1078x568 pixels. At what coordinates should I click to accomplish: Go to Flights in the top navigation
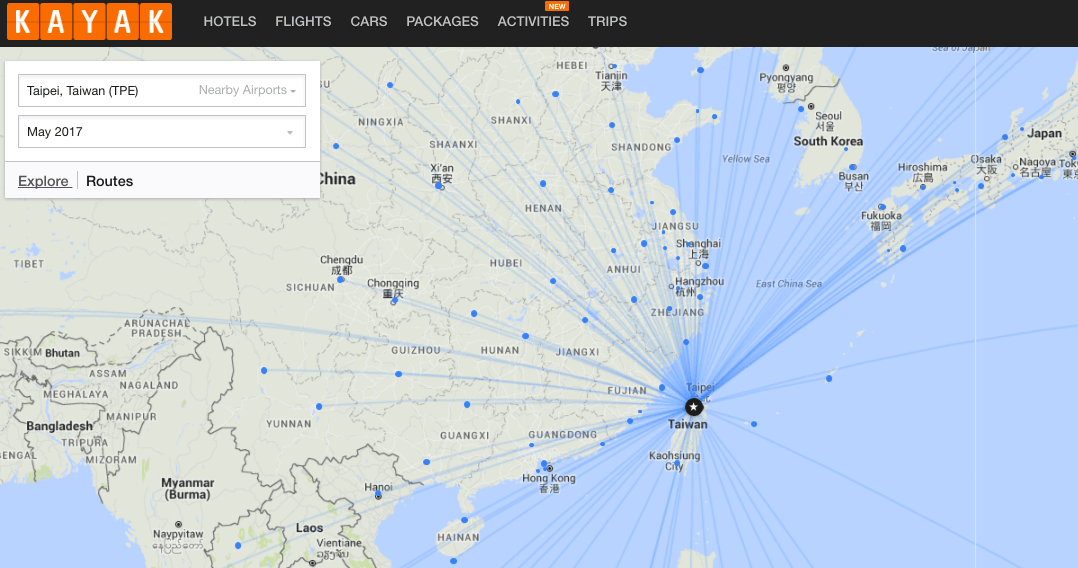[x=303, y=21]
